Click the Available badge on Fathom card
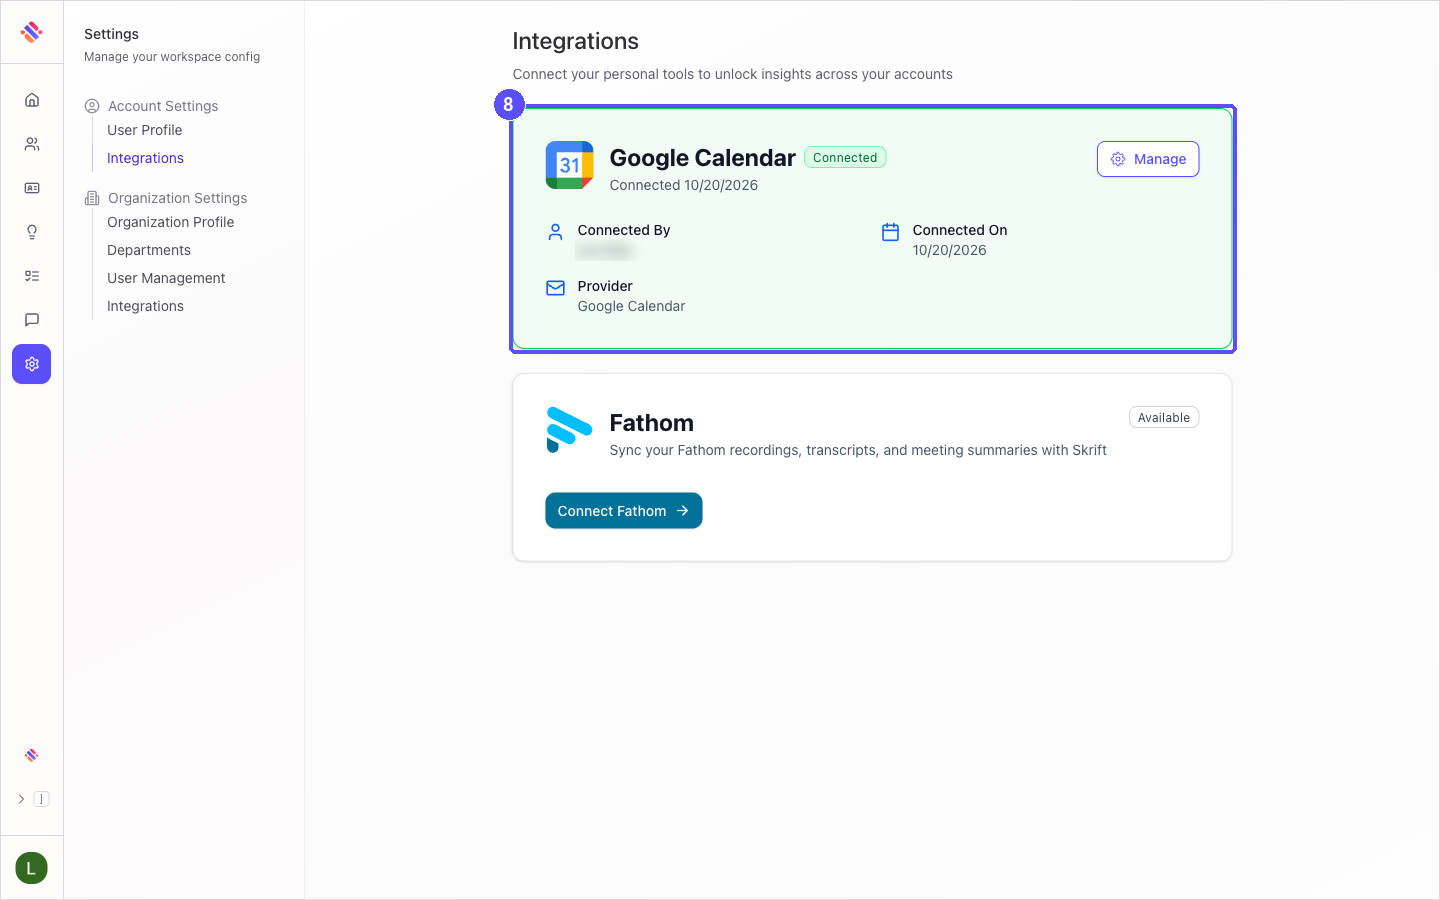Screen dimensions: 1440x900 pos(1164,417)
